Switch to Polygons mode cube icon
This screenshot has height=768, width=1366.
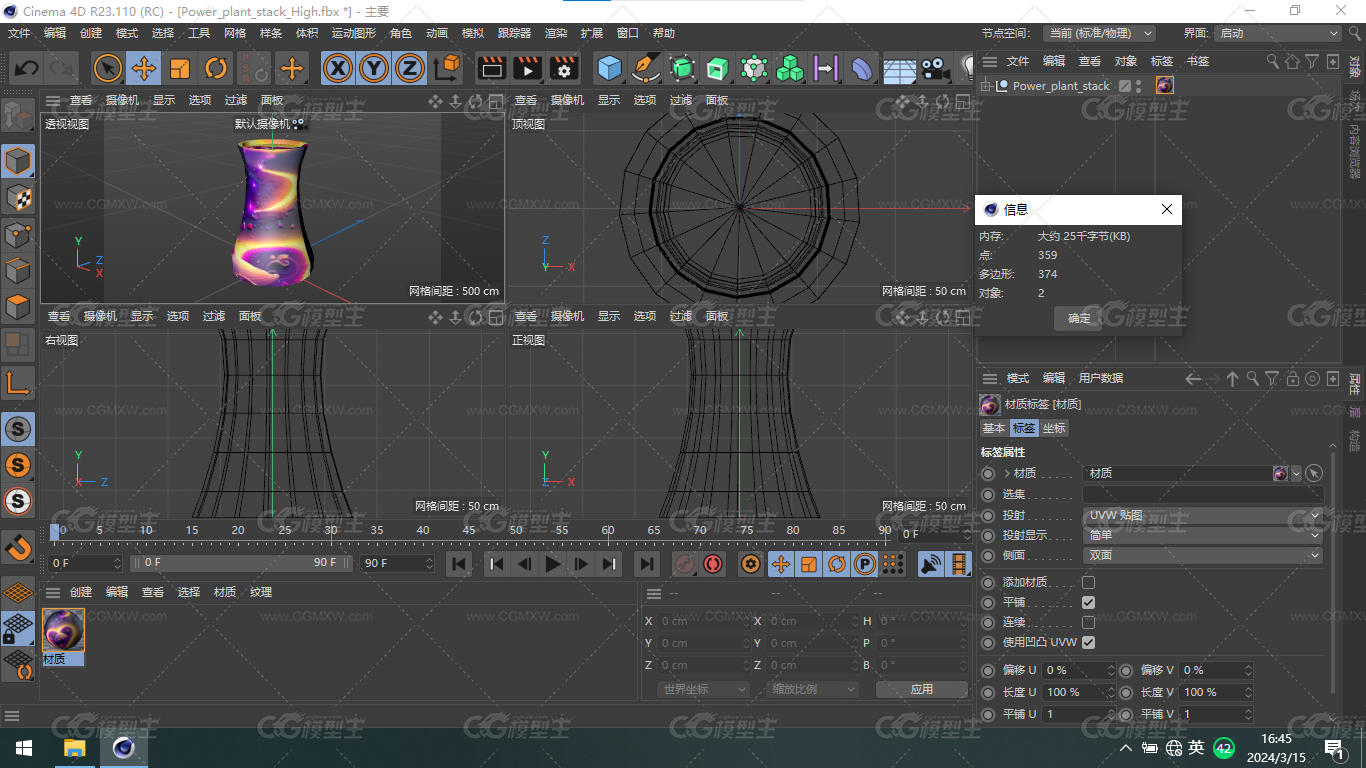19,306
